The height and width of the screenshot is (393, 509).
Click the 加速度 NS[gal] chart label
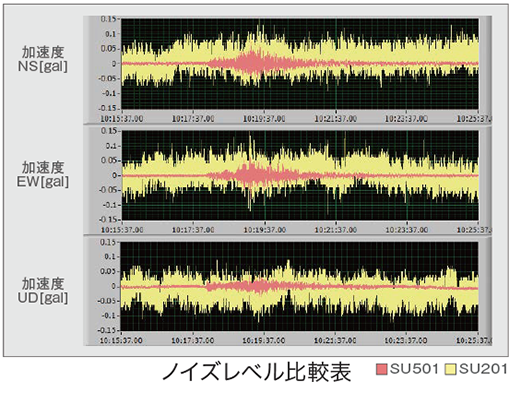tap(43, 59)
